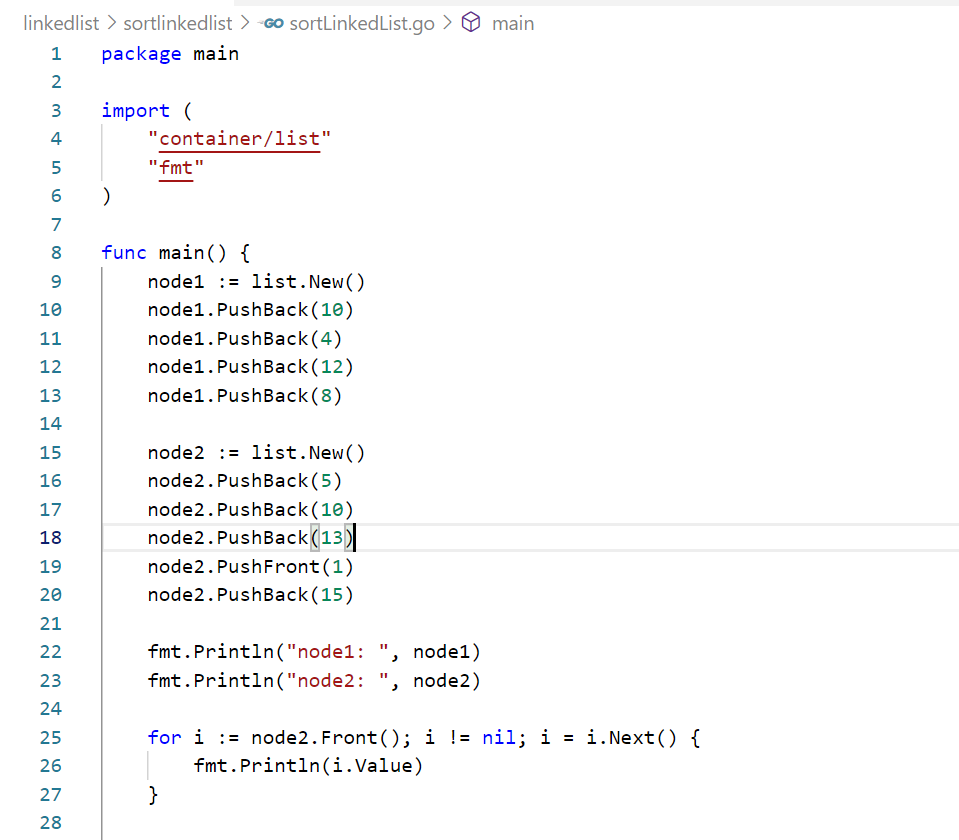Click the nil keyword in the for loop
959x840 pixels.
point(498,737)
